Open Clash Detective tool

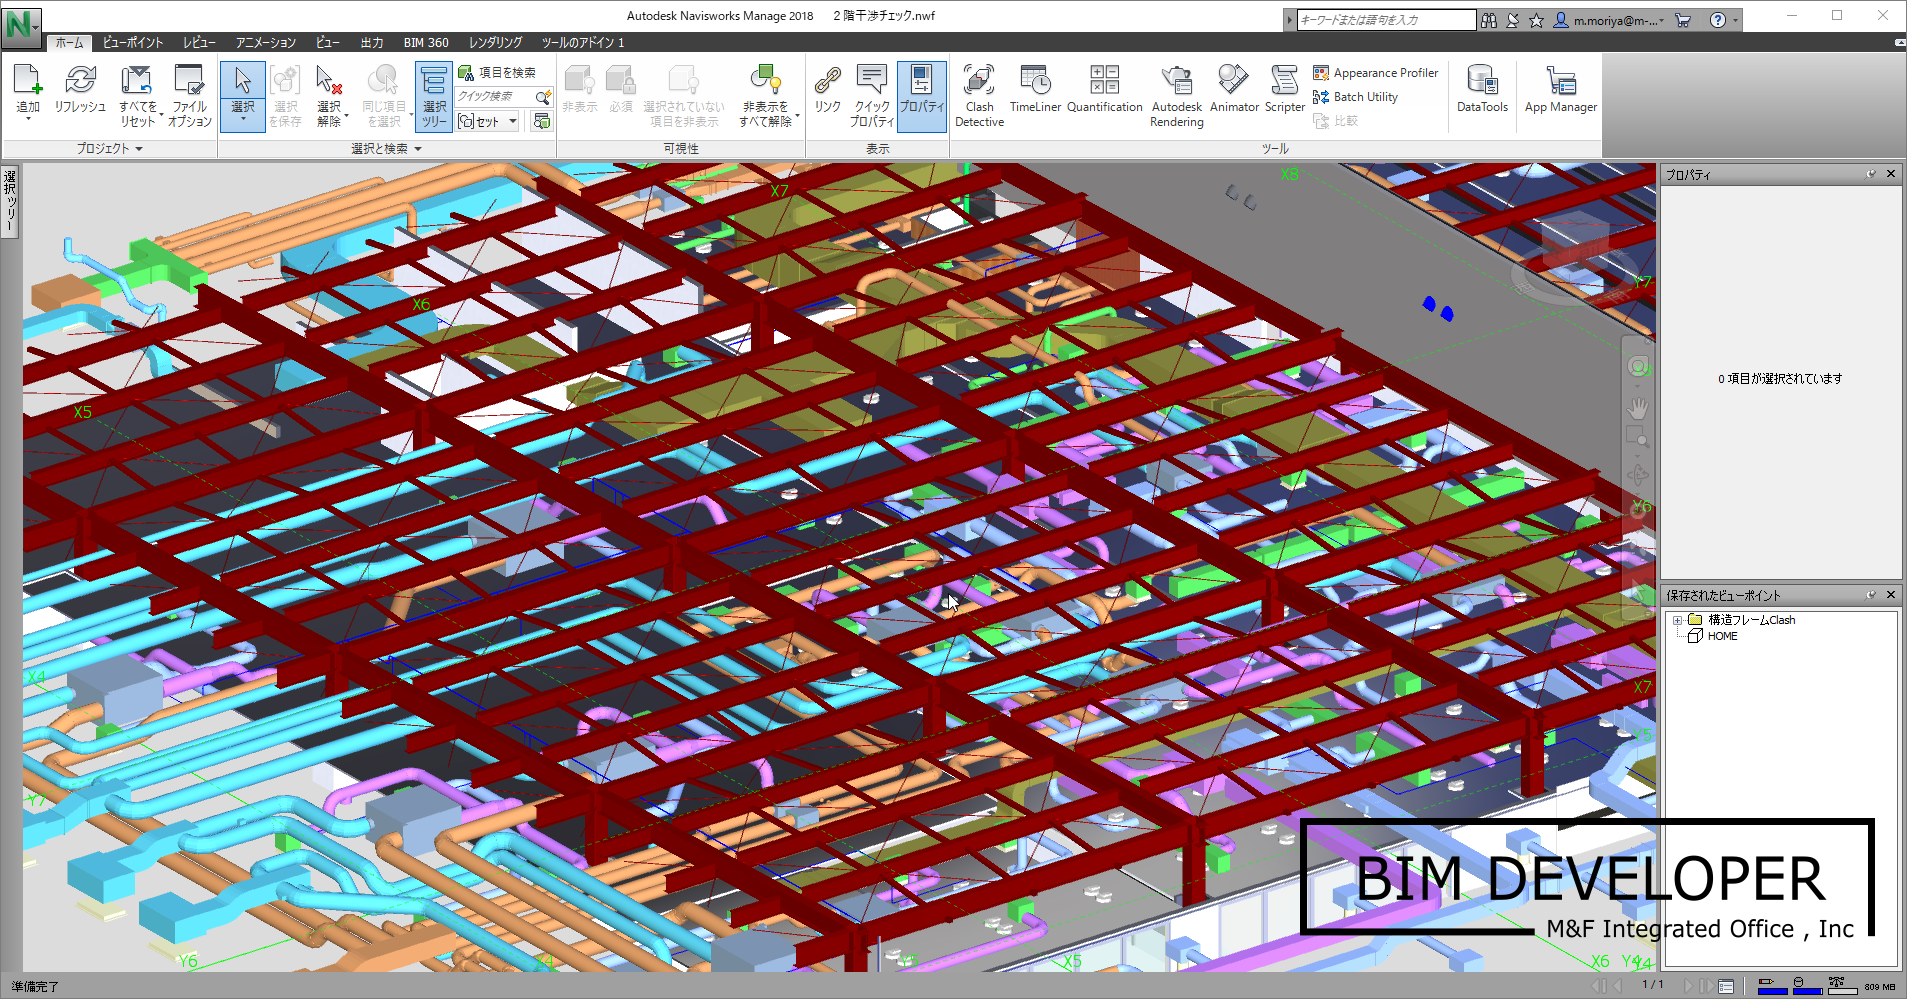[x=979, y=96]
